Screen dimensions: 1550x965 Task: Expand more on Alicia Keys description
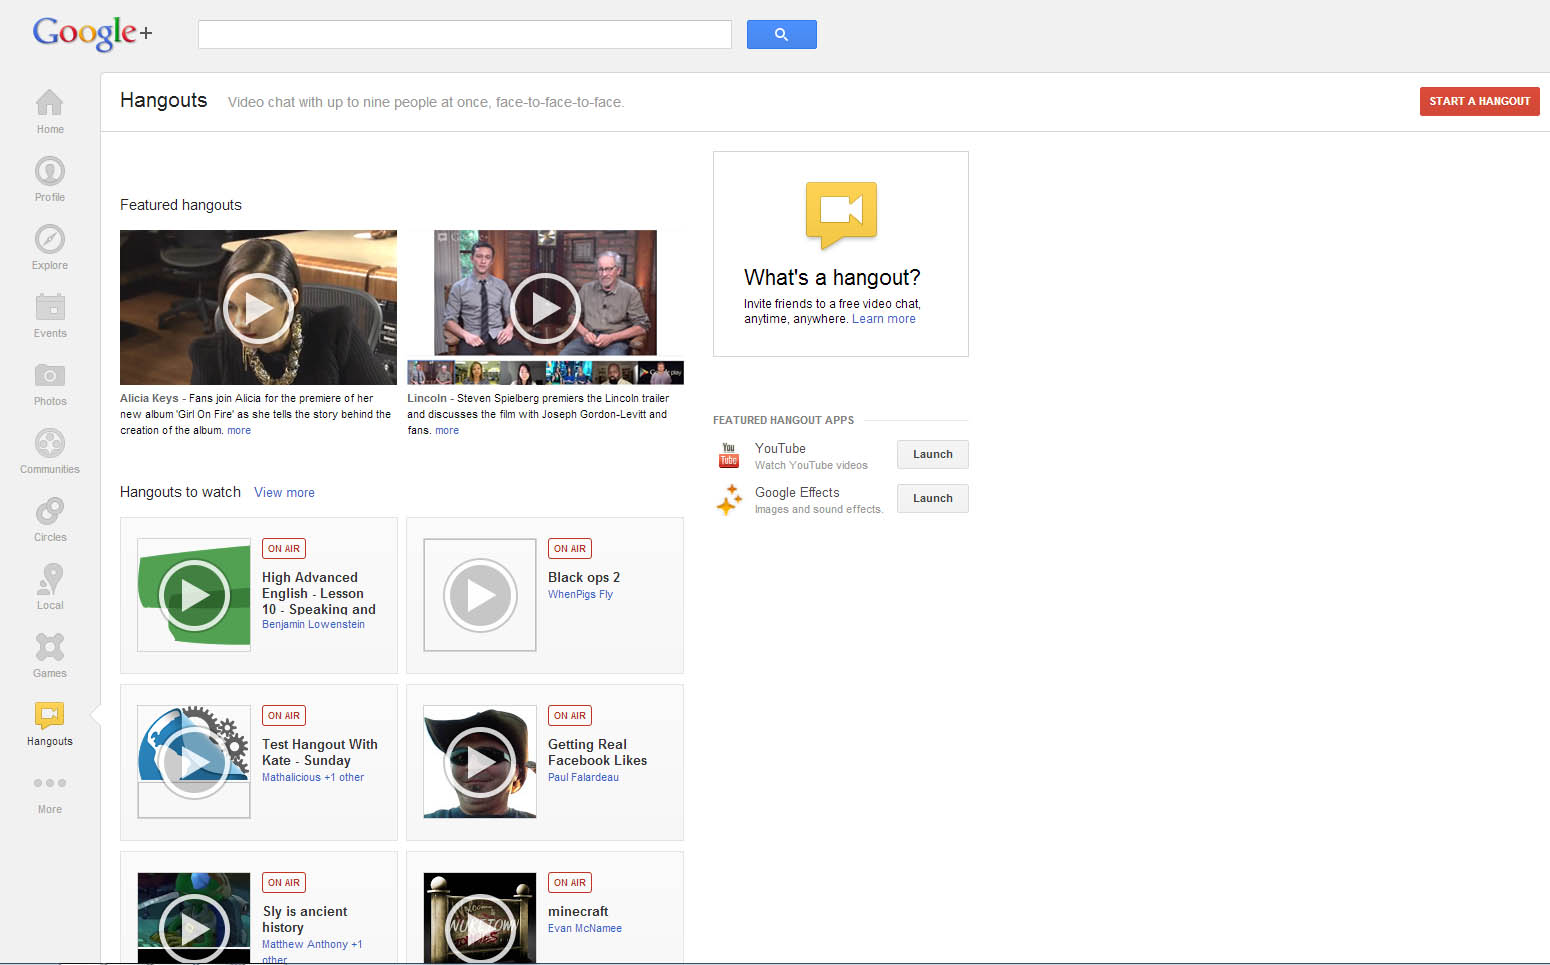239,430
